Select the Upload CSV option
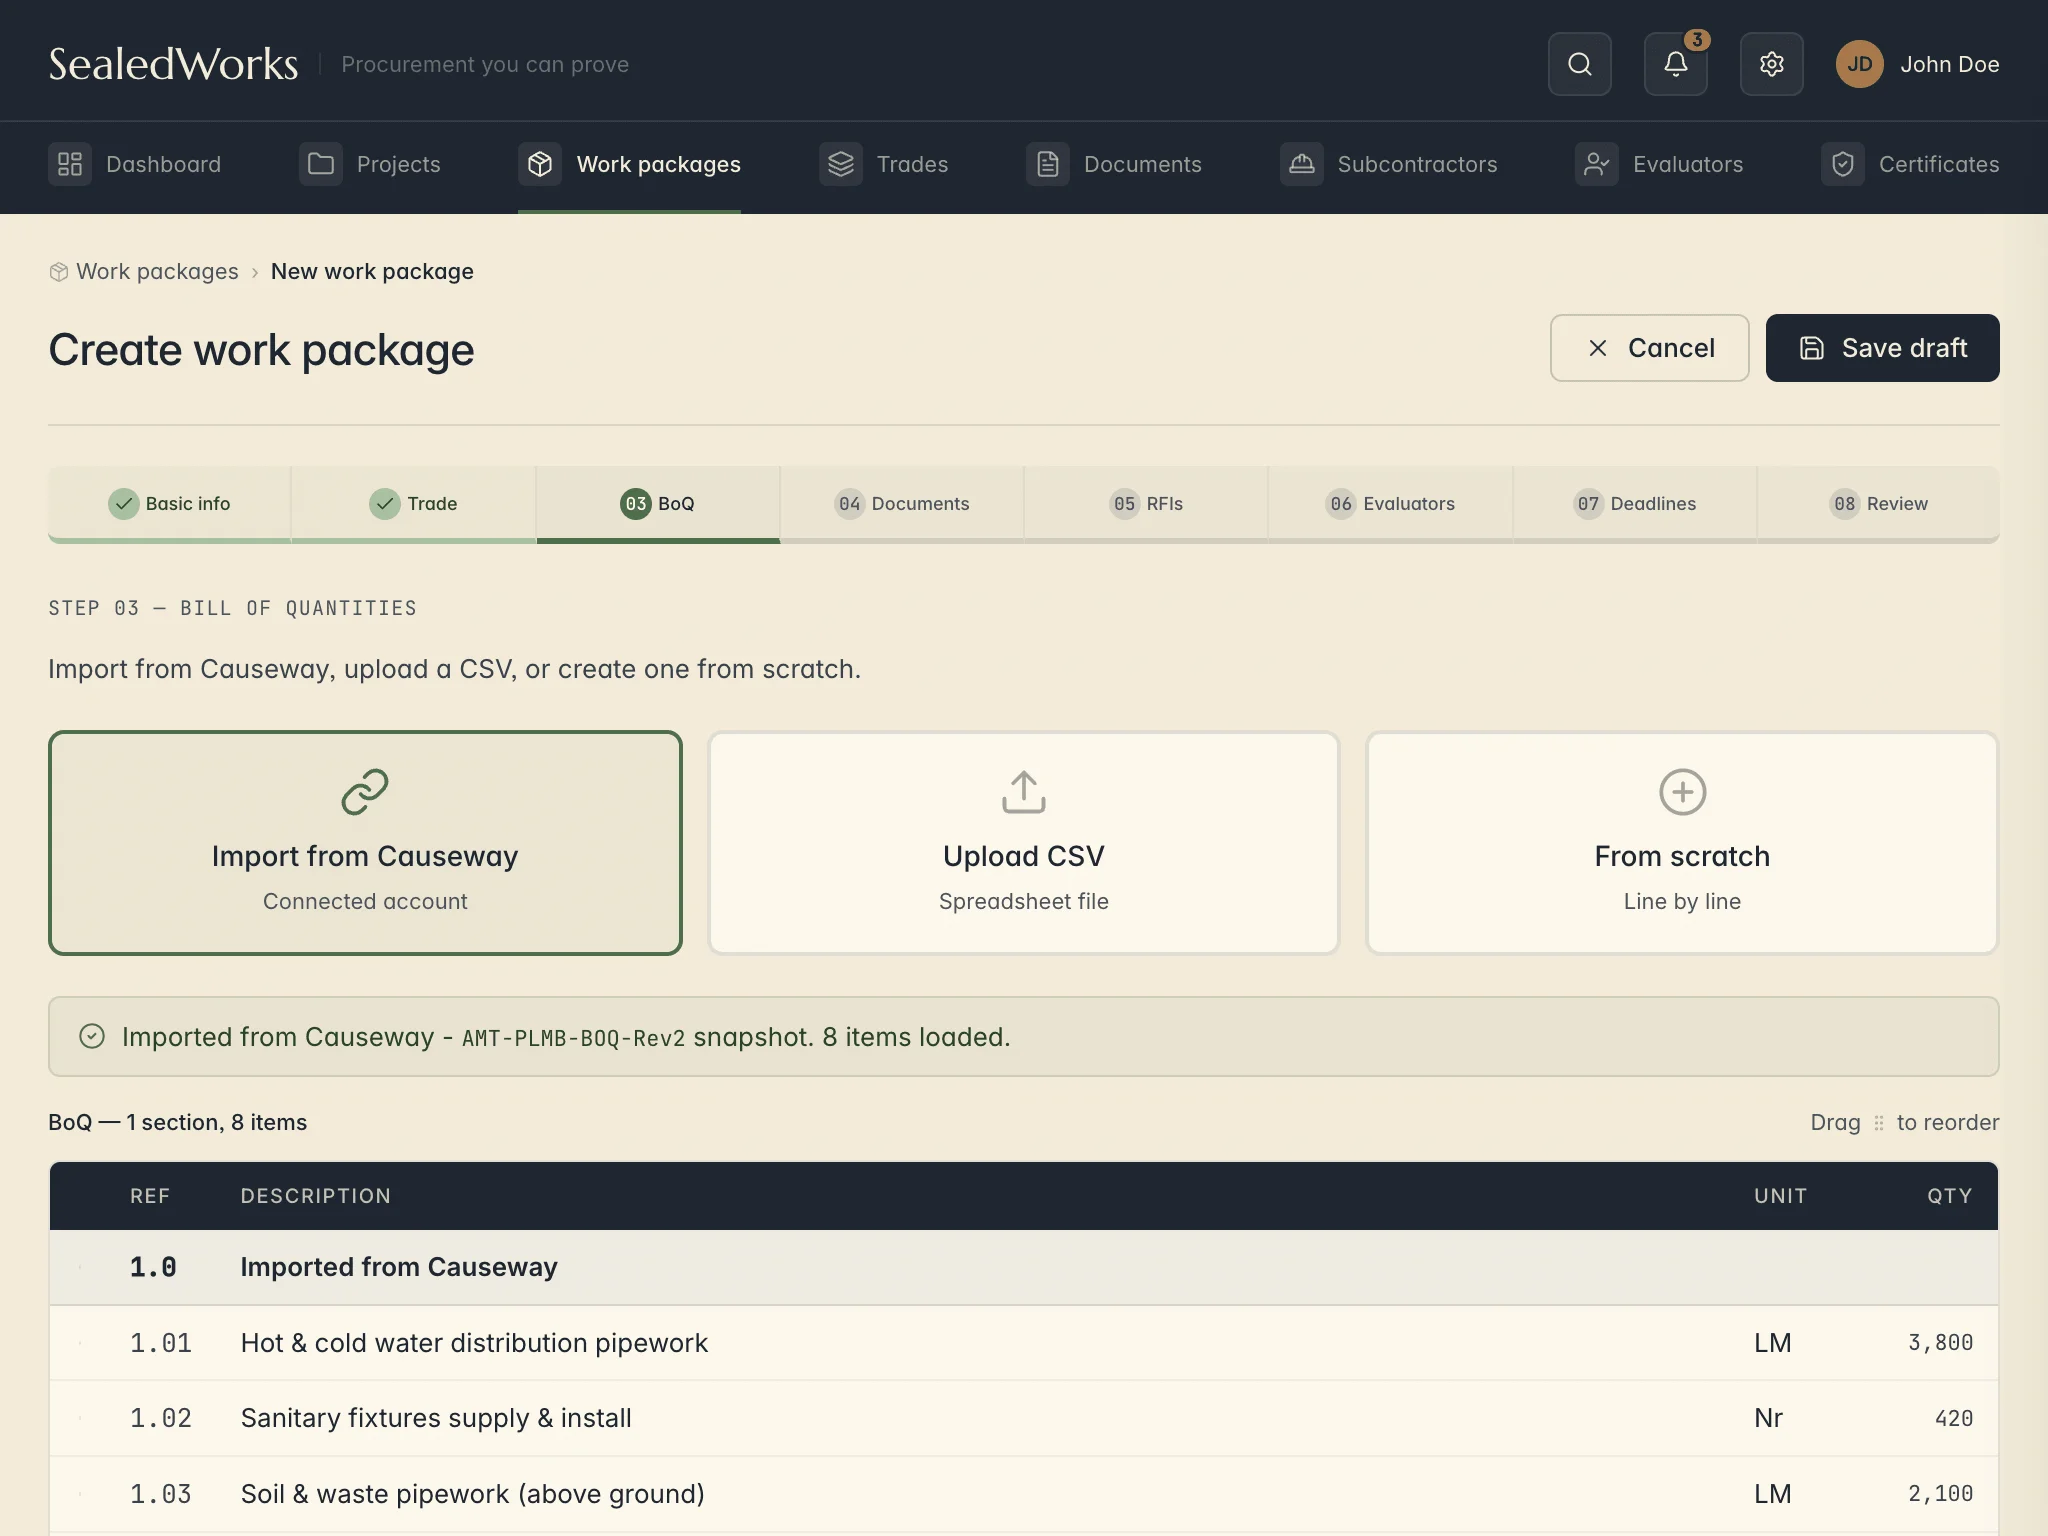 pos(1023,843)
